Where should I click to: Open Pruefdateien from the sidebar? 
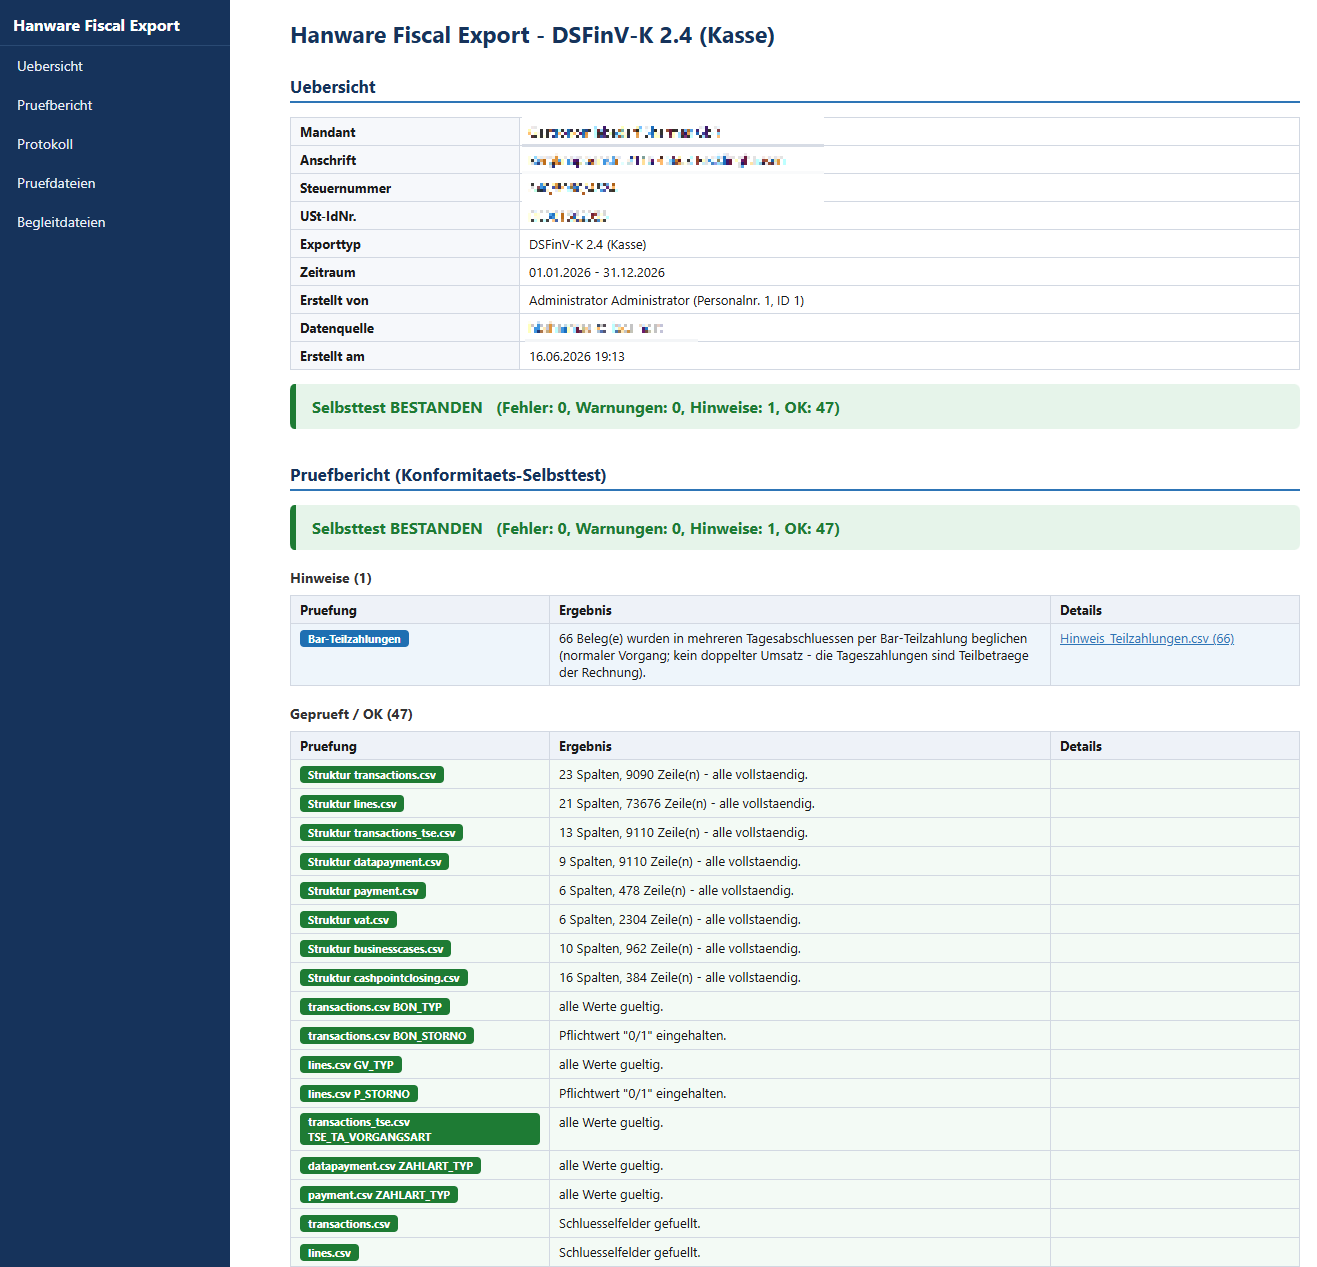[56, 183]
